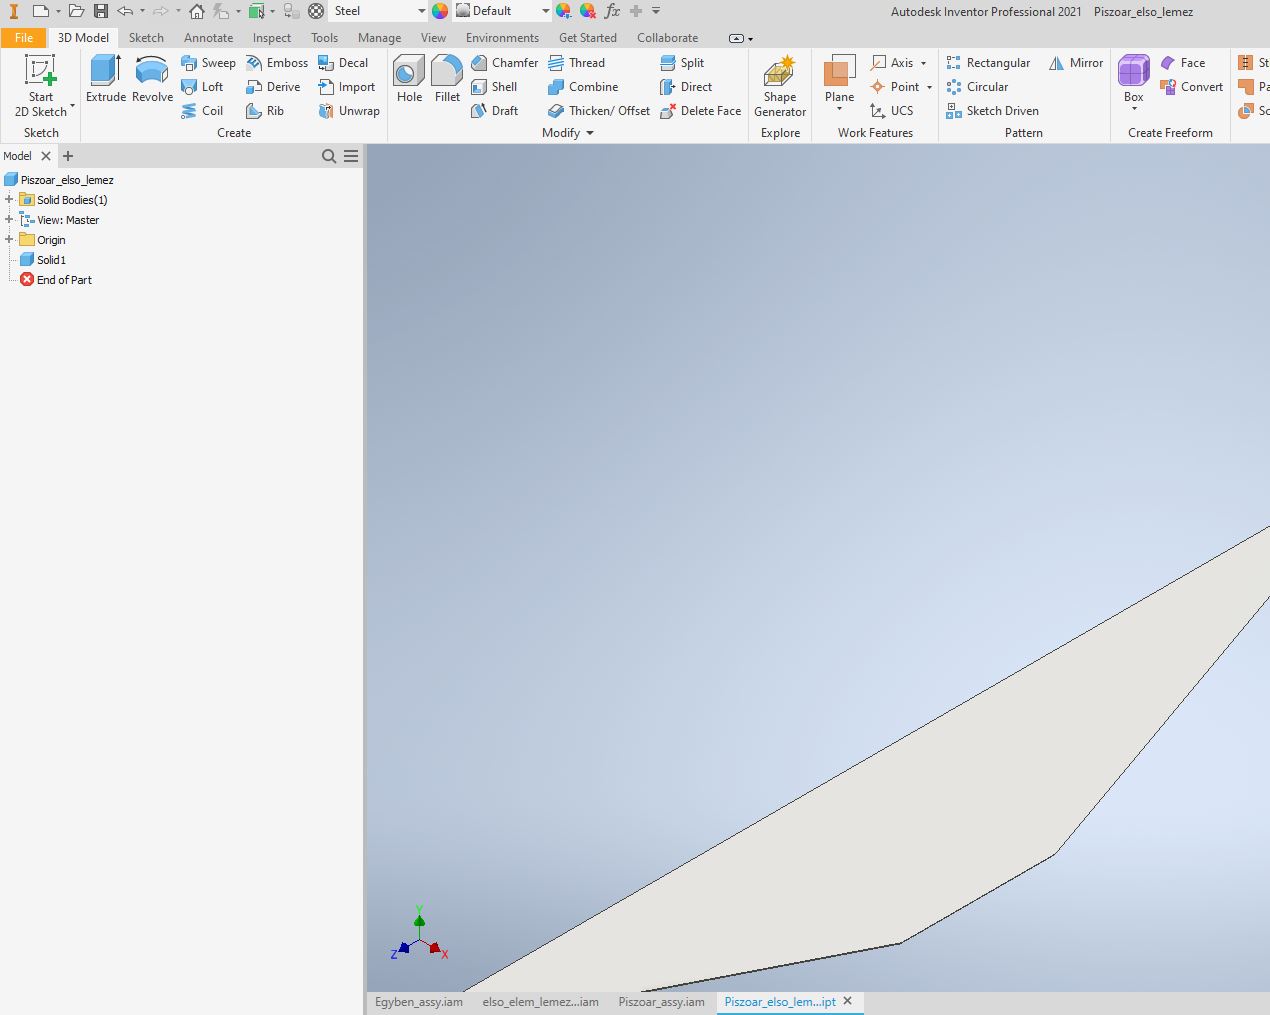The width and height of the screenshot is (1270, 1015).
Task: Select the Shell tool
Action: (x=494, y=87)
